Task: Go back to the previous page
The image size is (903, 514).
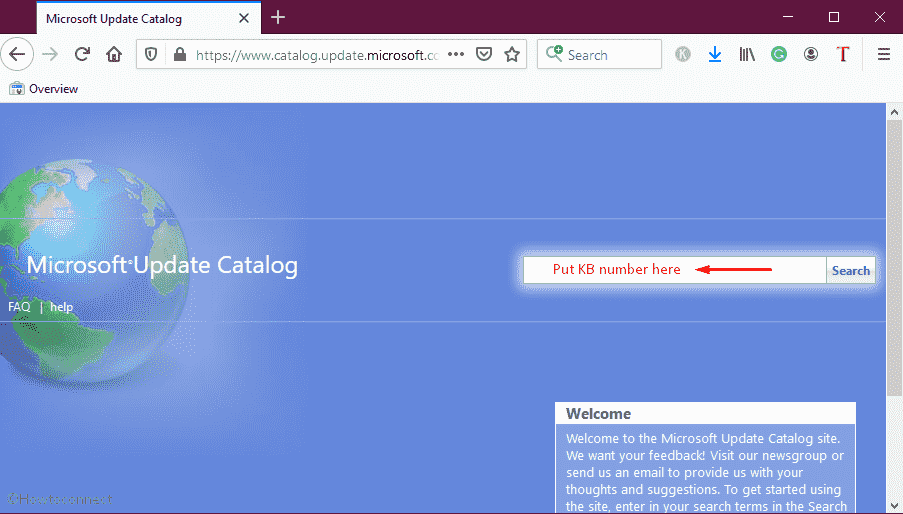Action: coord(17,55)
